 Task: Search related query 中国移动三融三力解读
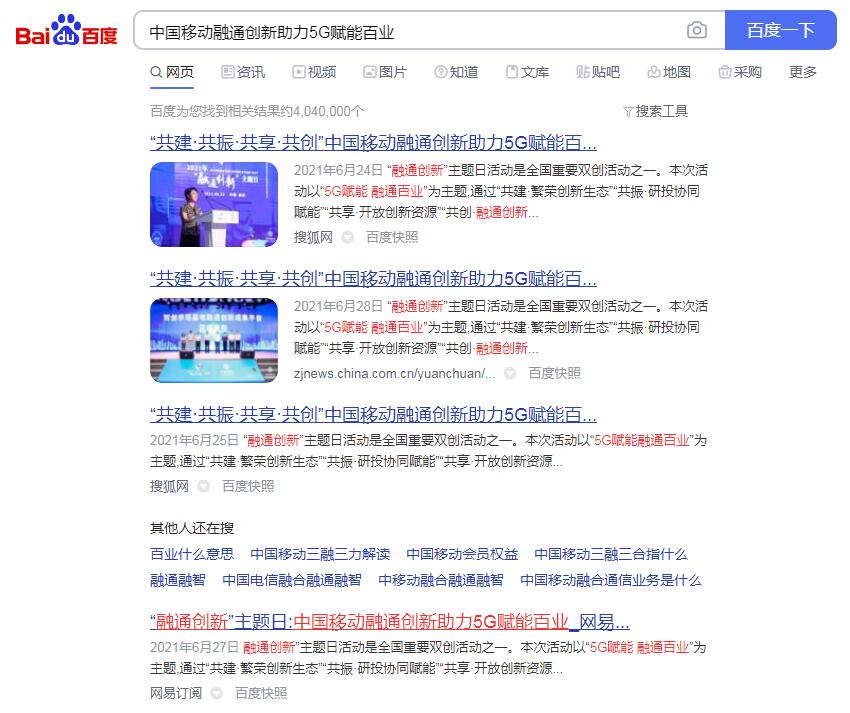(320, 554)
